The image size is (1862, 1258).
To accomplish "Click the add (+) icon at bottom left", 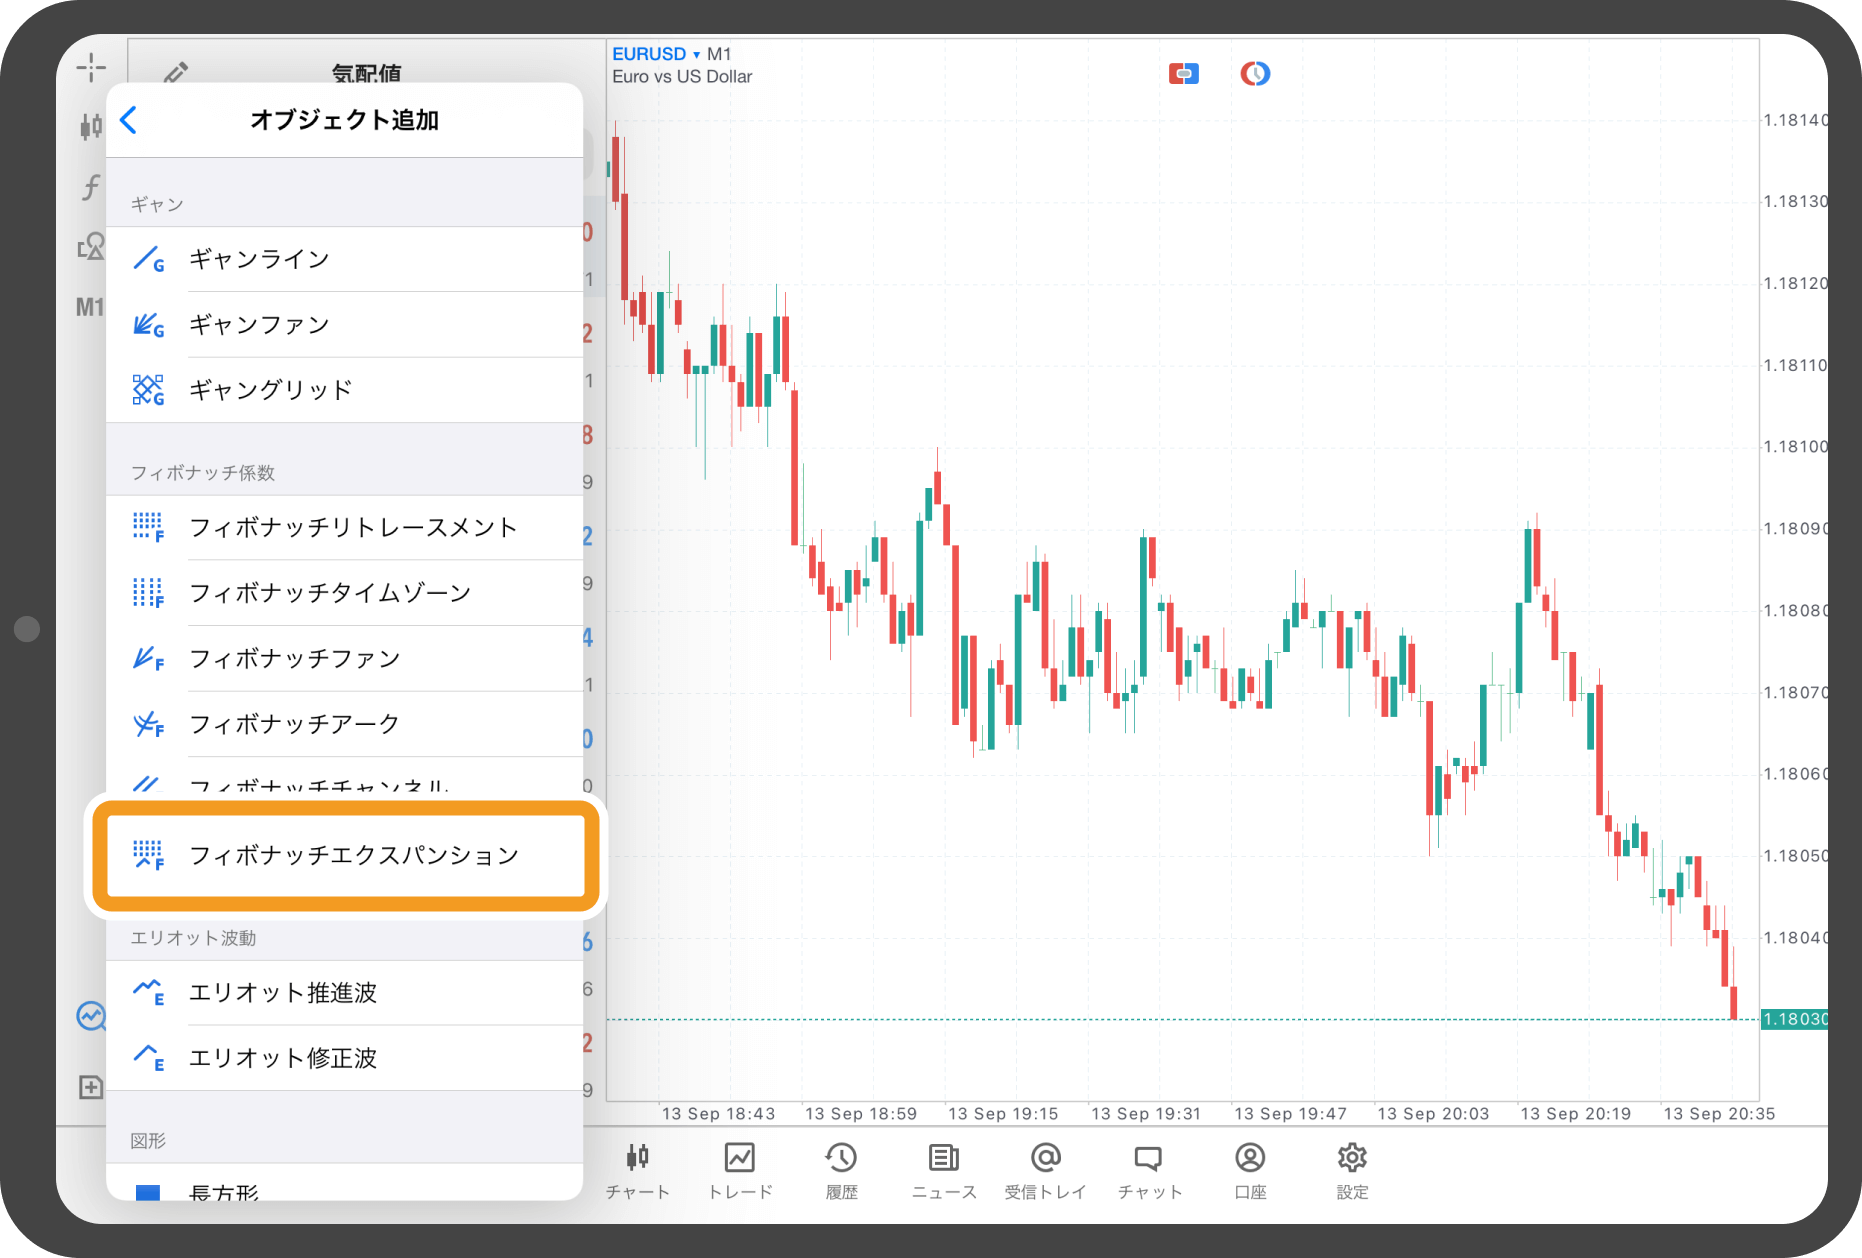I will tap(91, 1087).
